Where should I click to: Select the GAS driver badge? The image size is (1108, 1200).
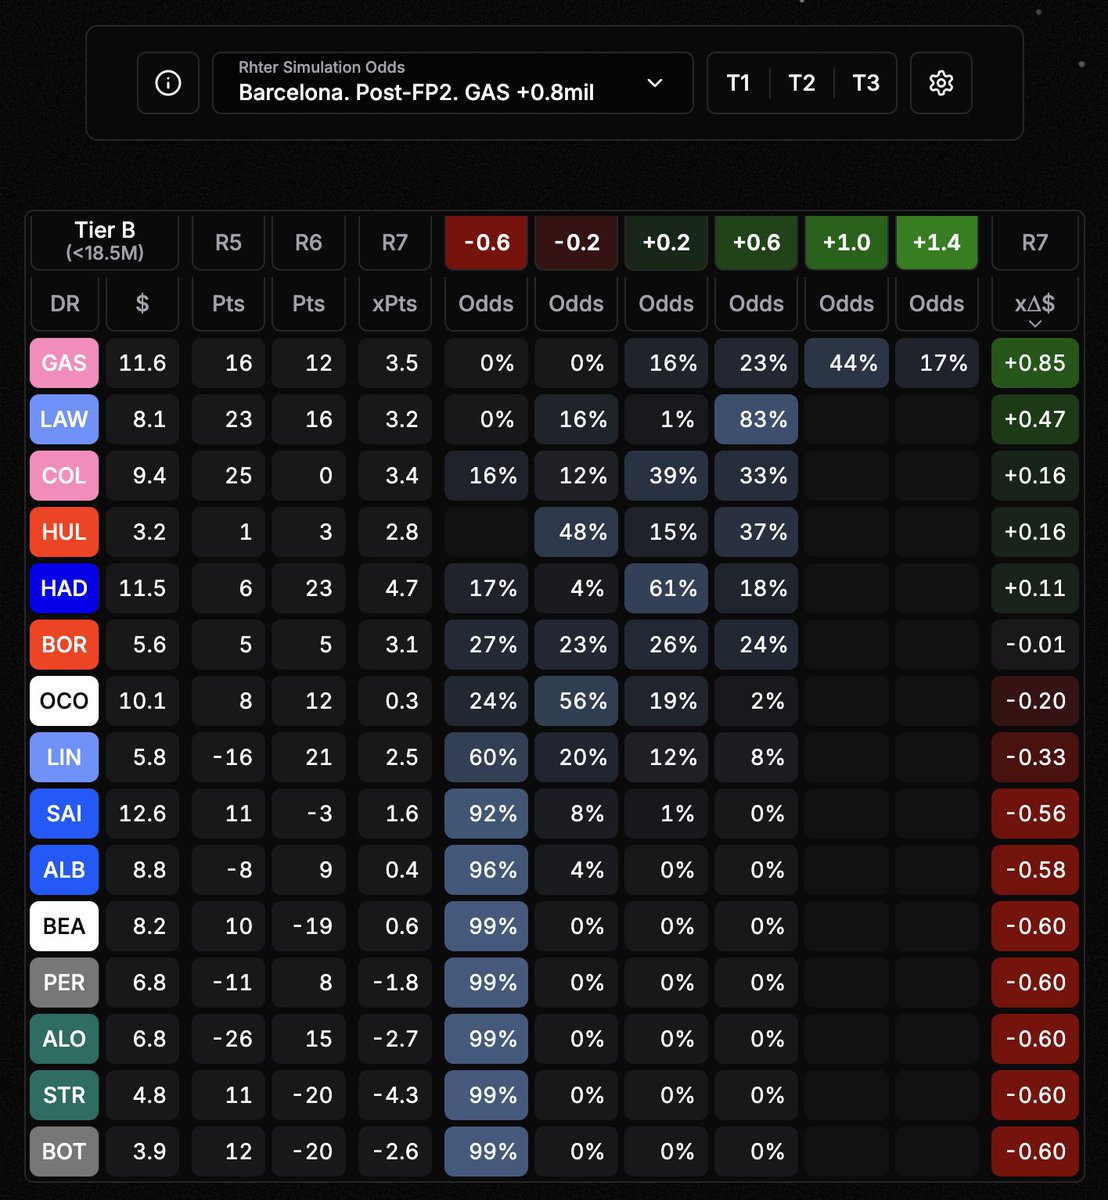pyautogui.click(x=65, y=363)
